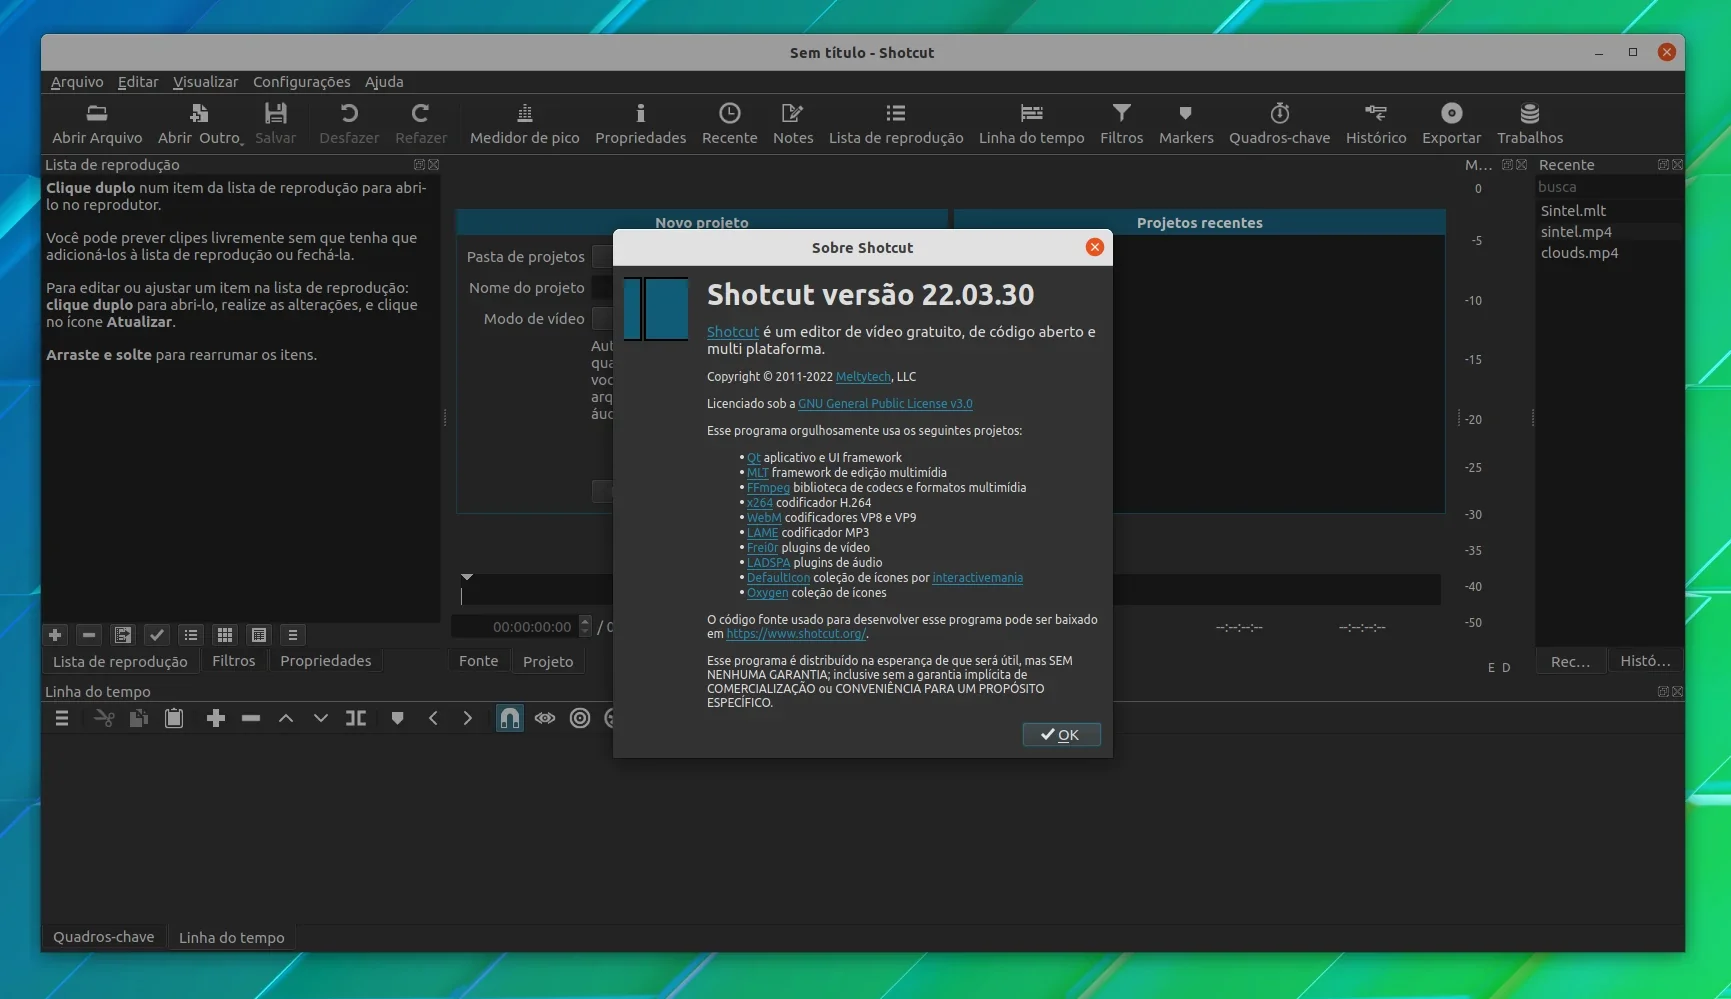The width and height of the screenshot is (1731, 999).
Task: Click the timeline split-at-playhead icon
Action: tap(356, 718)
